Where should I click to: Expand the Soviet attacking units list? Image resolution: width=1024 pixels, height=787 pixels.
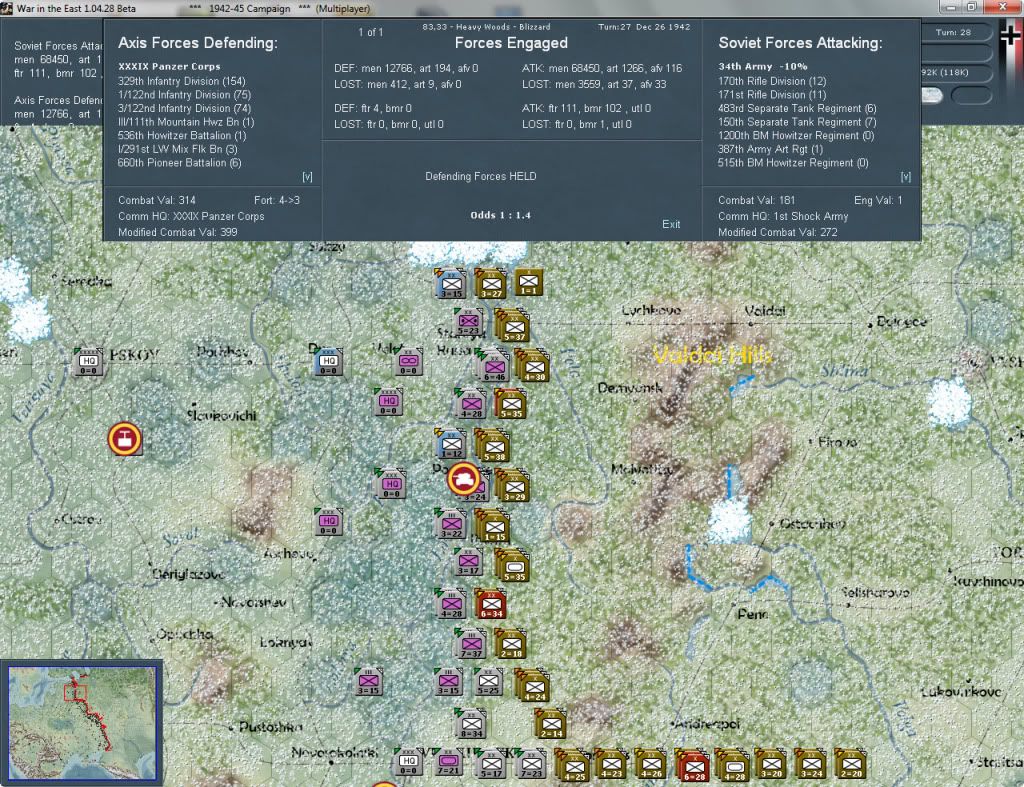point(905,177)
